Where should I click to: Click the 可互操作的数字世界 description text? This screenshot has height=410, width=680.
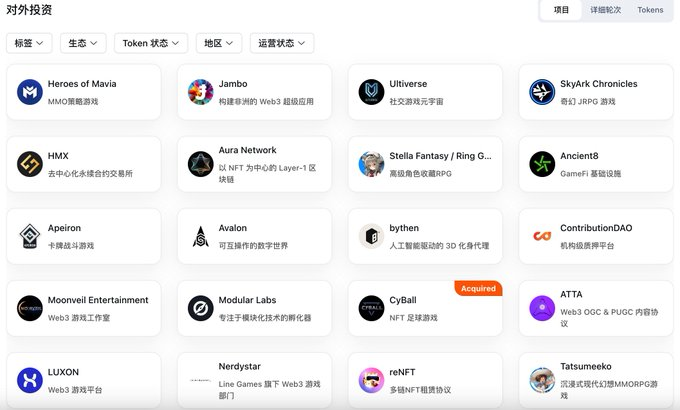click(253, 246)
